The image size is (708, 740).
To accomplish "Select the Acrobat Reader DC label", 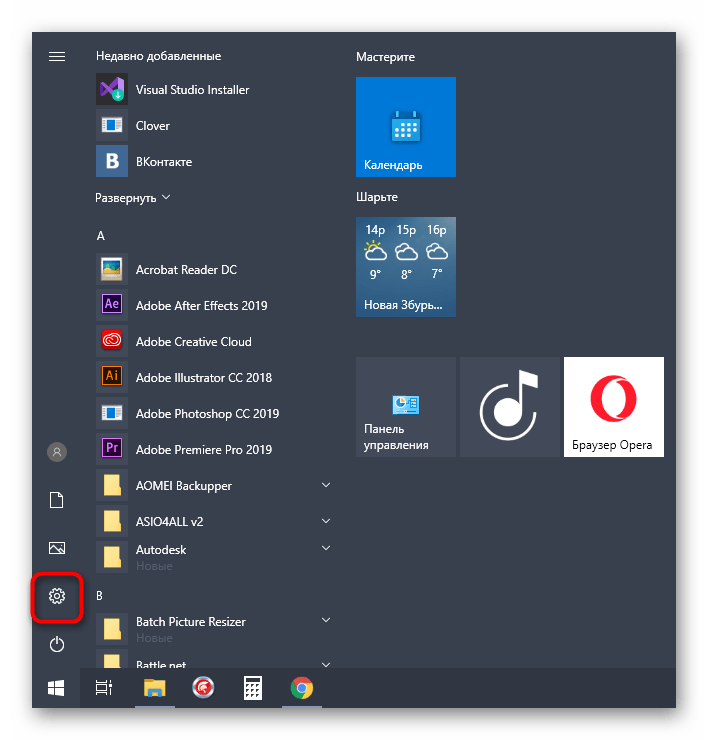I will (x=186, y=269).
